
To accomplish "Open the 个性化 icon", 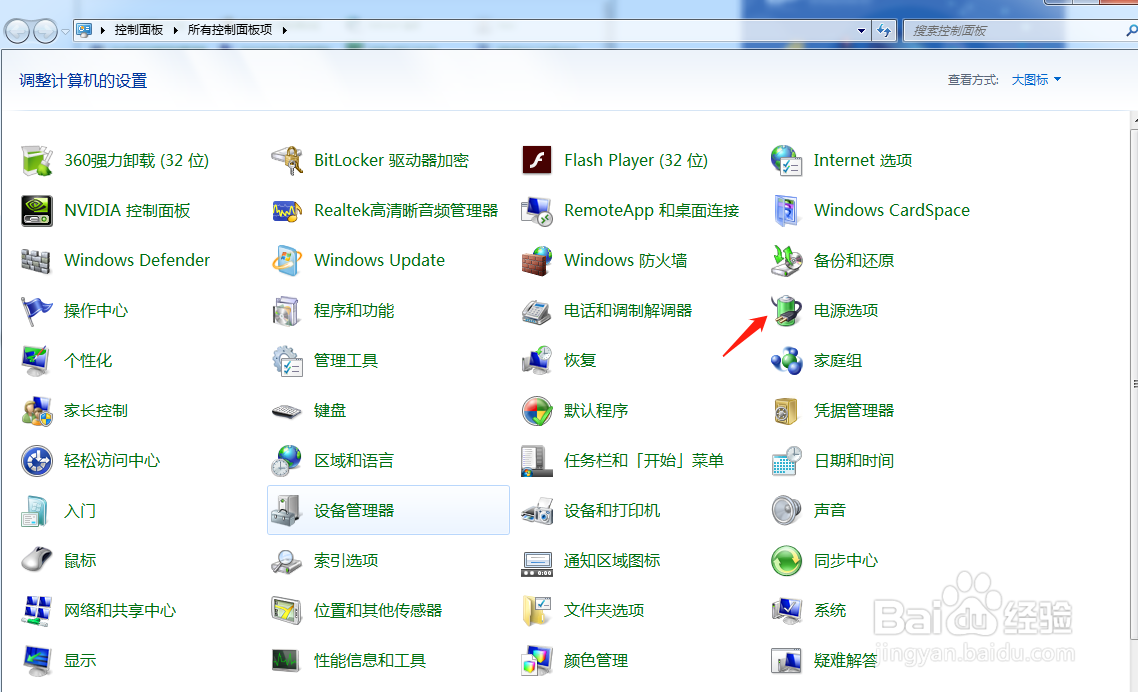I will [x=36, y=361].
